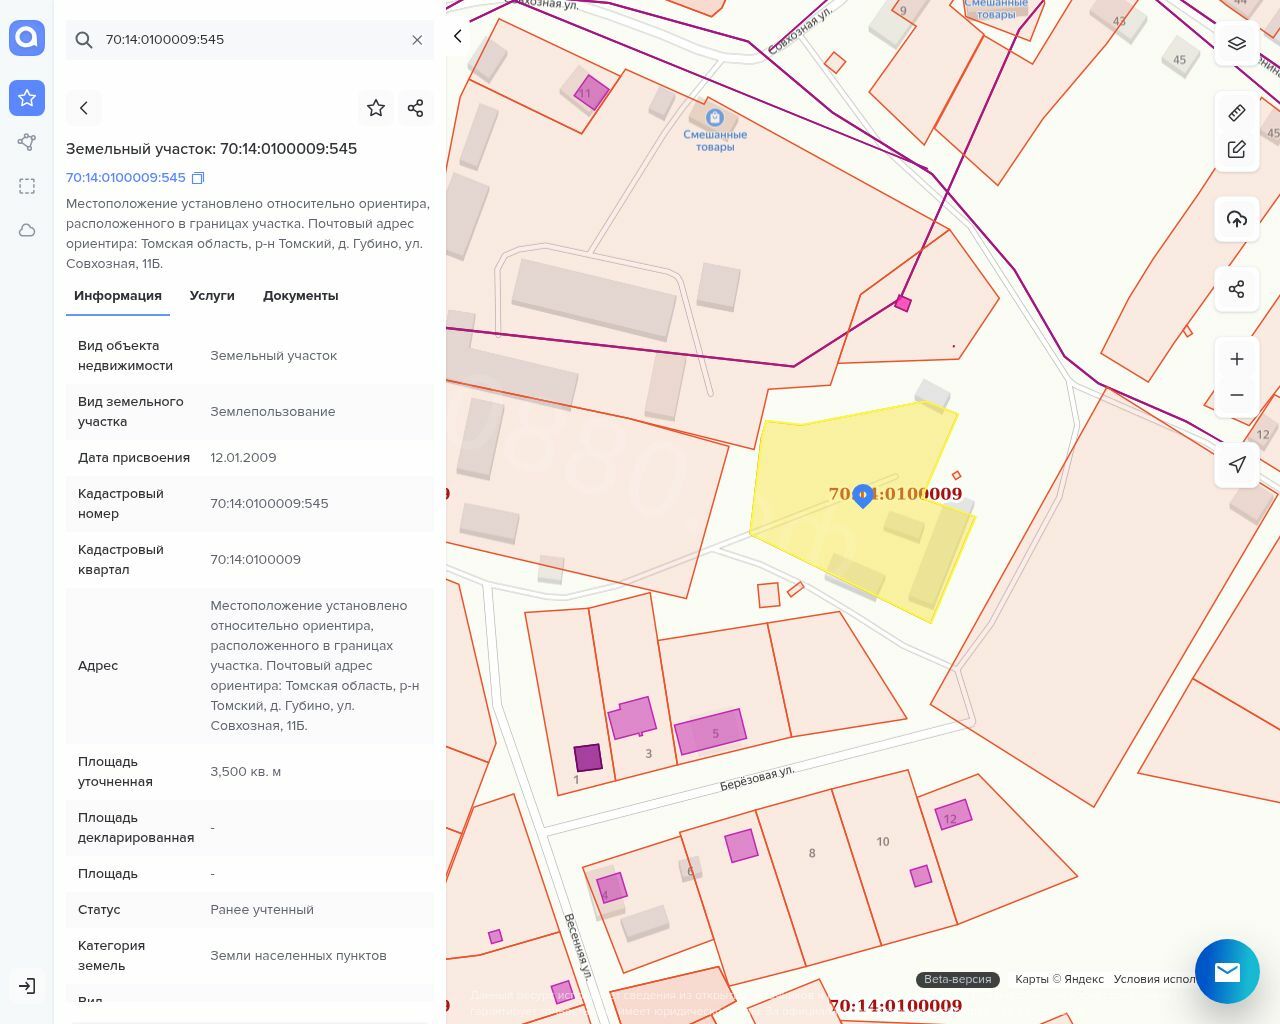Share the map via right toolbar
Viewport: 1280px width, 1024px height.
(1237, 289)
